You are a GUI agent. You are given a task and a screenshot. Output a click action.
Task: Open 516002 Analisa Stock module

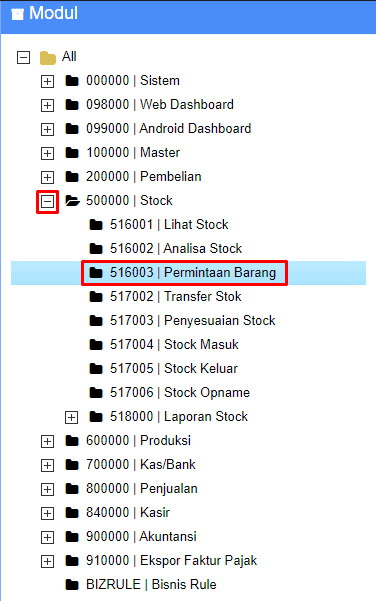(x=176, y=248)
